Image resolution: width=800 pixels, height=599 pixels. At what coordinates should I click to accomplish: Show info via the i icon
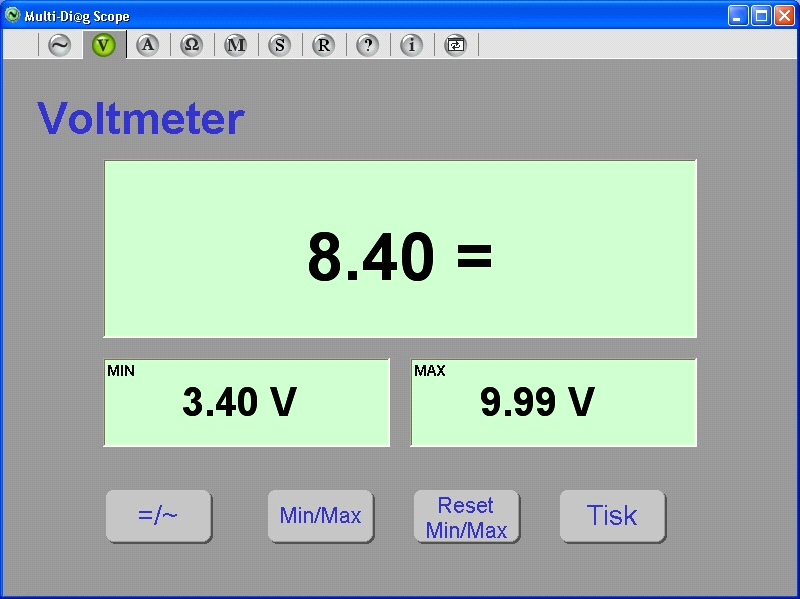pos(411,45)
